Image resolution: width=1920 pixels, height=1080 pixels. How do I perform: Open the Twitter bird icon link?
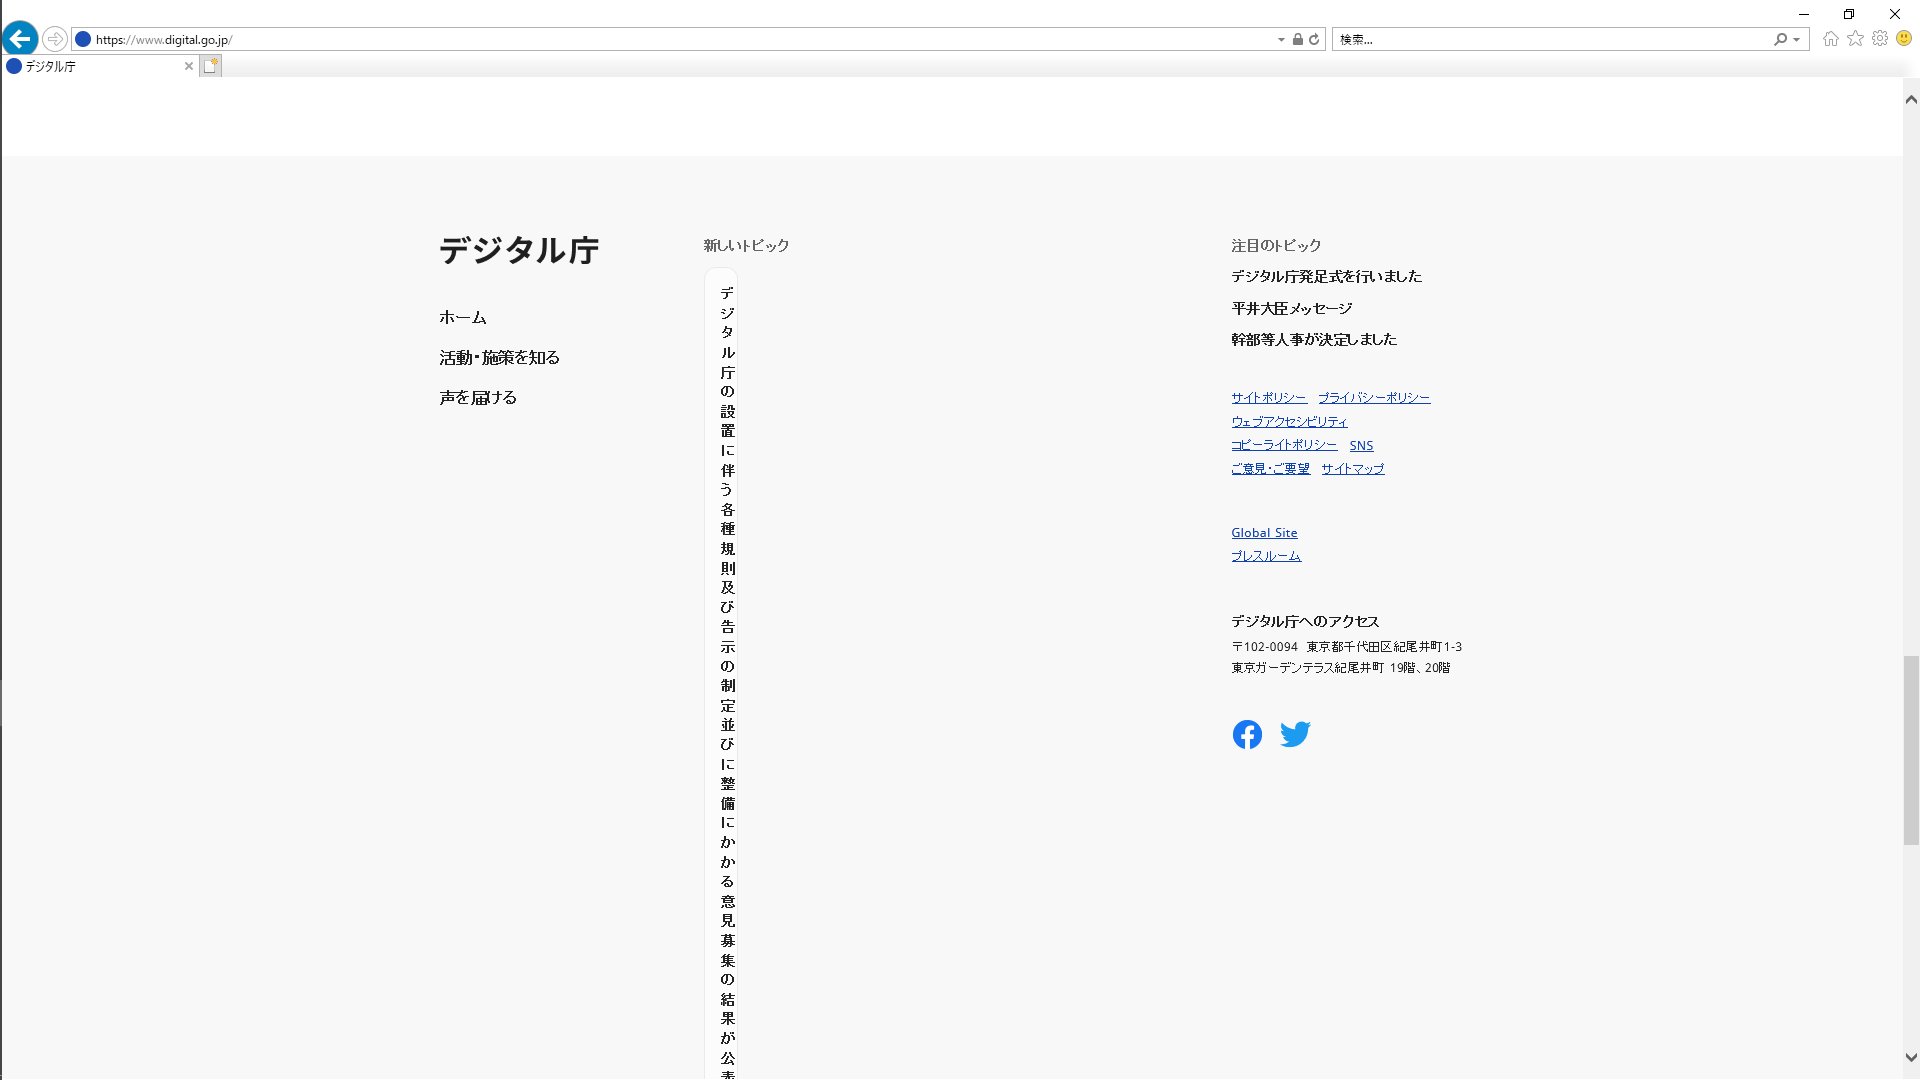[x=1295, y=735]
